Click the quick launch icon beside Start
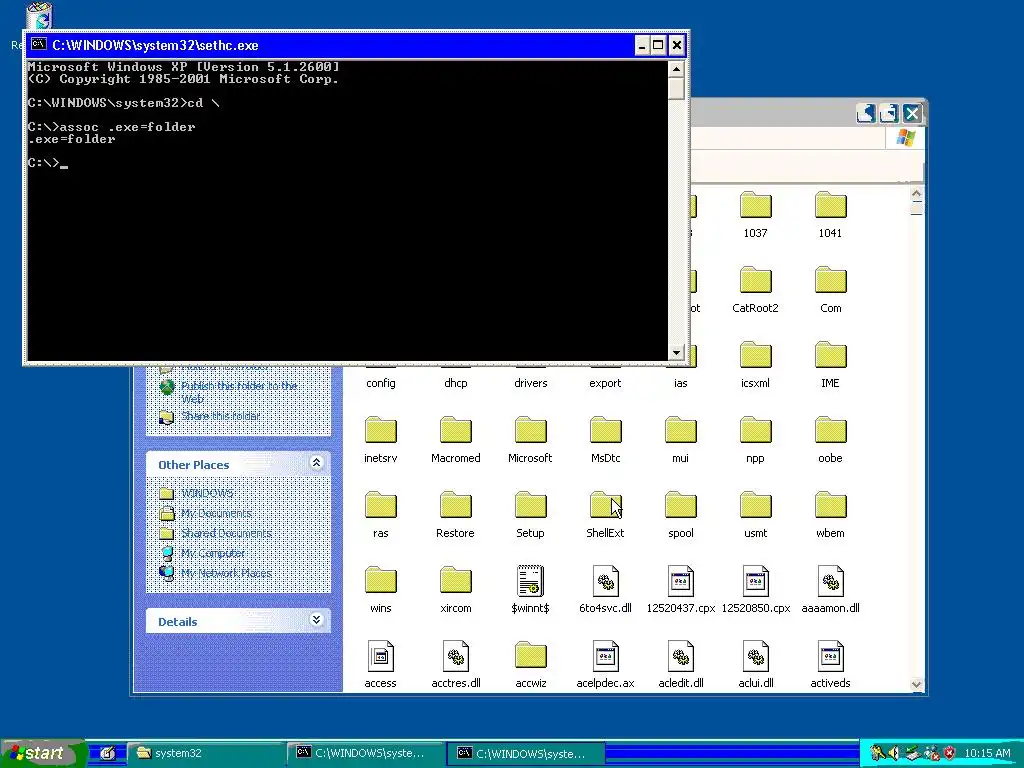Image resolution: width=1024 pixels, height=768 pixels. pyautogui.click(x=108, y=753)
